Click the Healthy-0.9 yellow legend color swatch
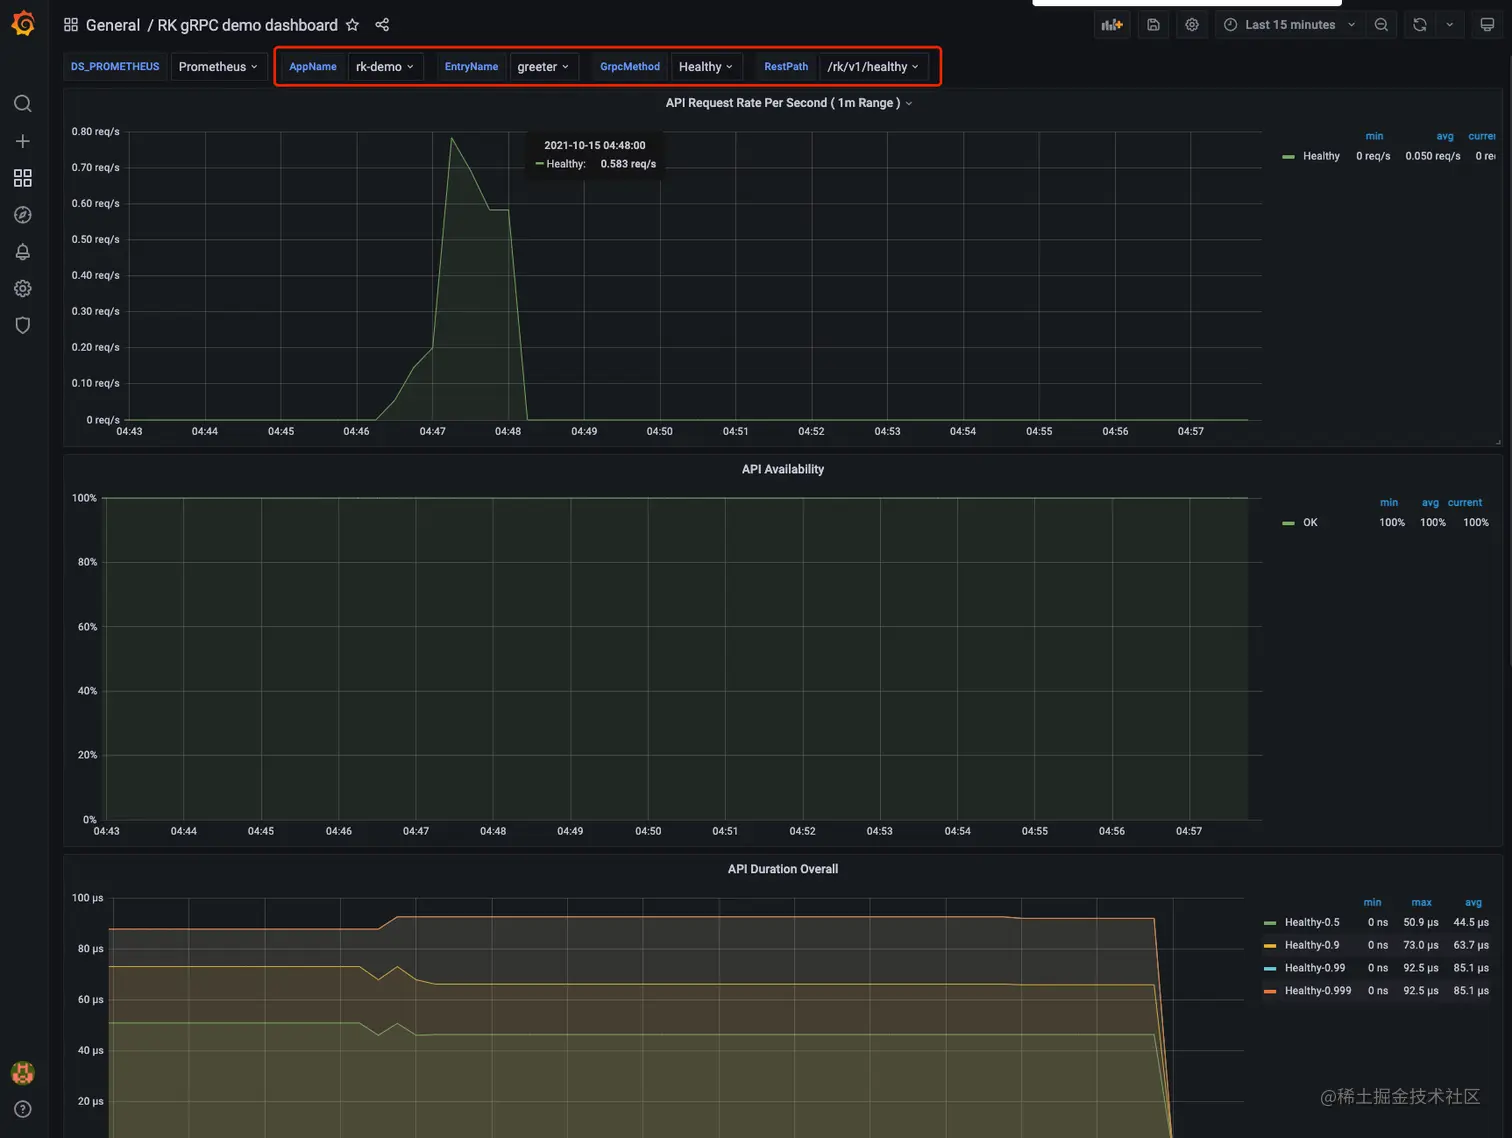 (x=1270, y=946)
